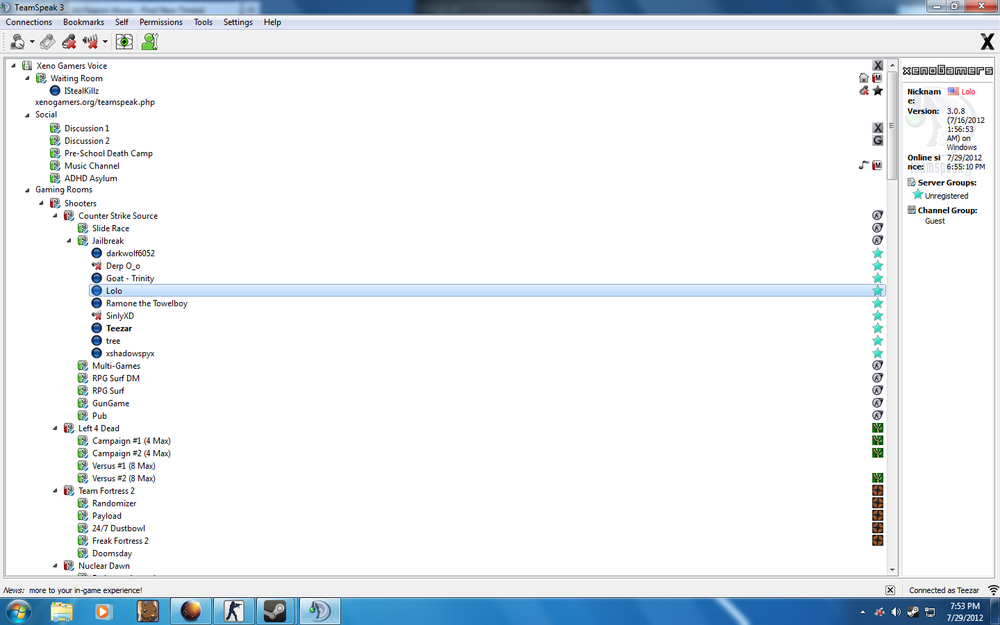
Task: Click the G icon on Discussion 2 row
Action: click(x=878, y=140)
